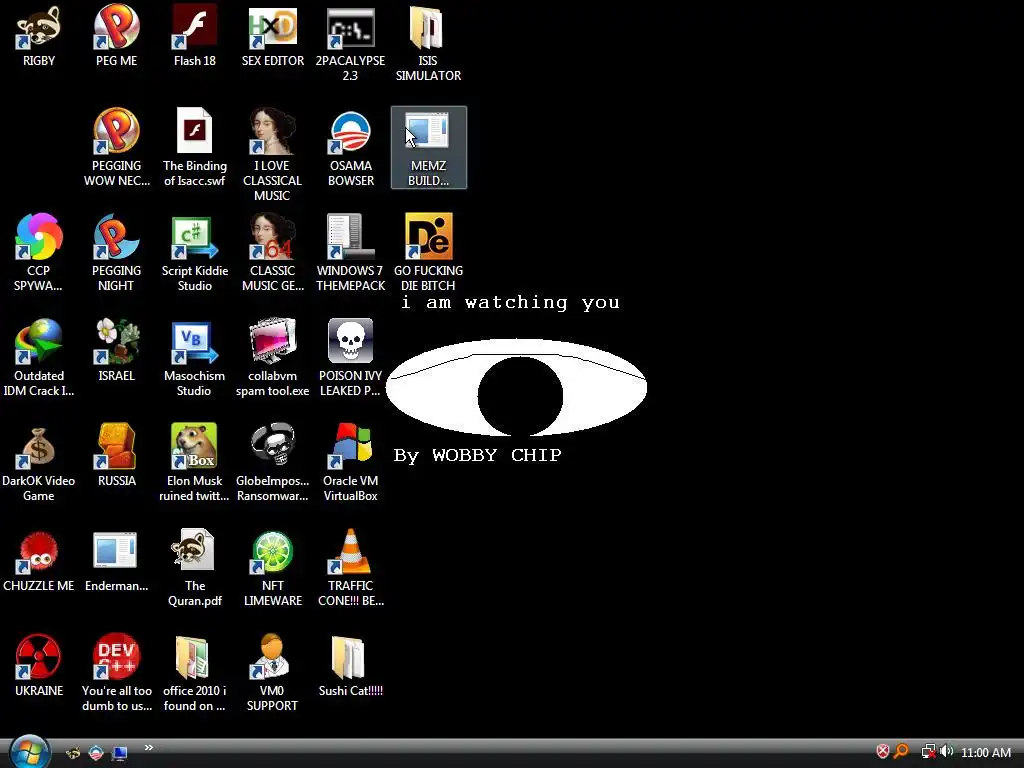Image resolution: width=1024 pixels, height=768 pixels.
Task: Select the DarkOK Video Game money bag
Action: coord(39,463)
